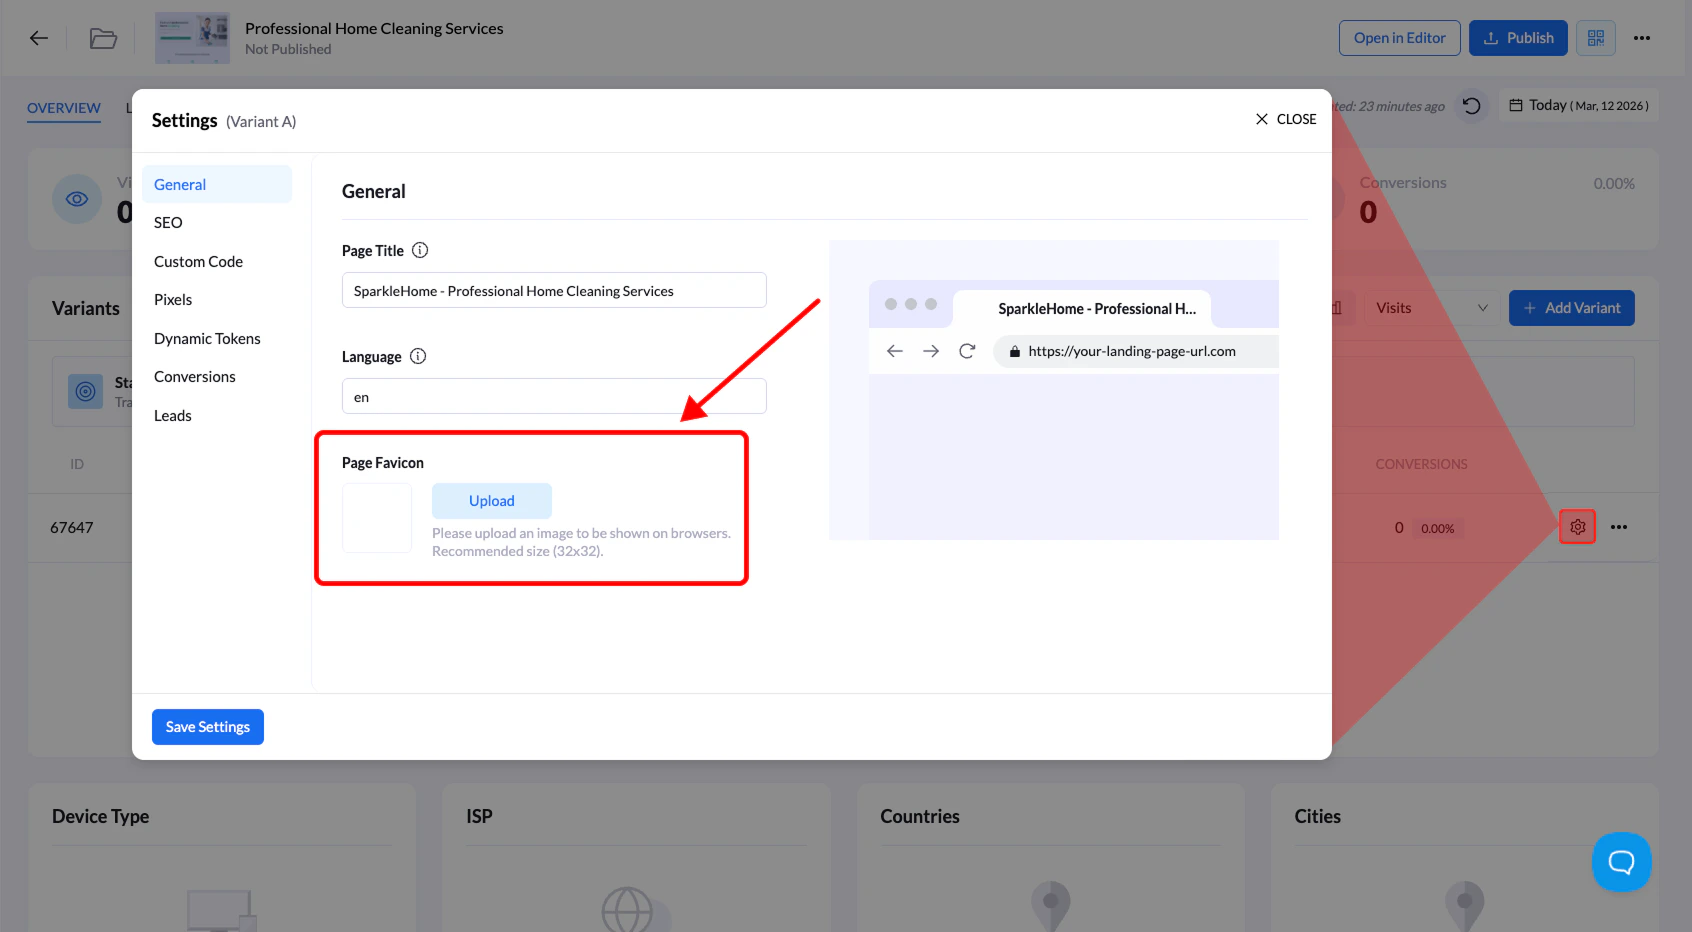Click the Page Title input field
This screenshot has width=1692, height=932.
[554, 290]
